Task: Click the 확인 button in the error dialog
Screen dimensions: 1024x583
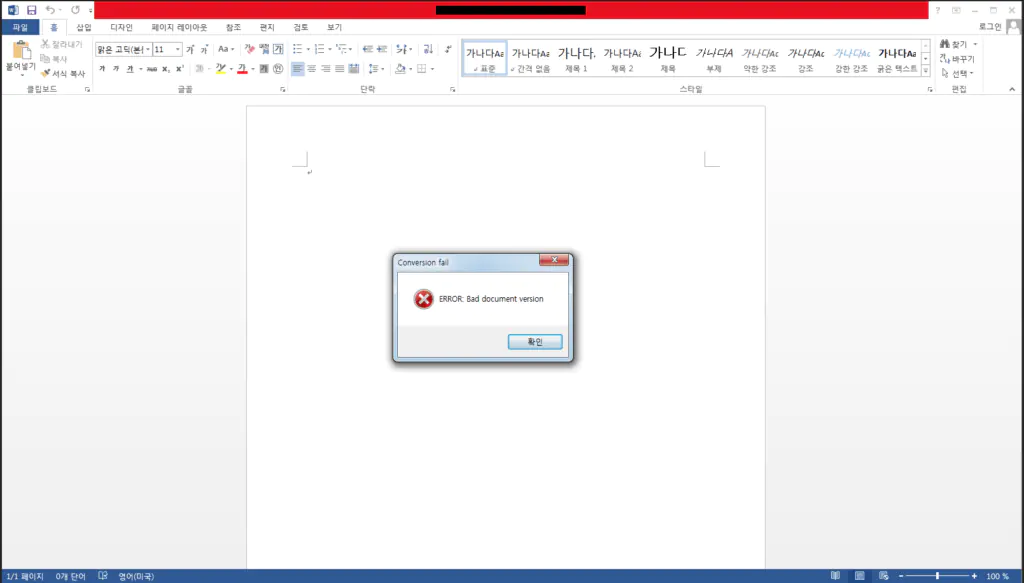Action: [x=535, y=342]
